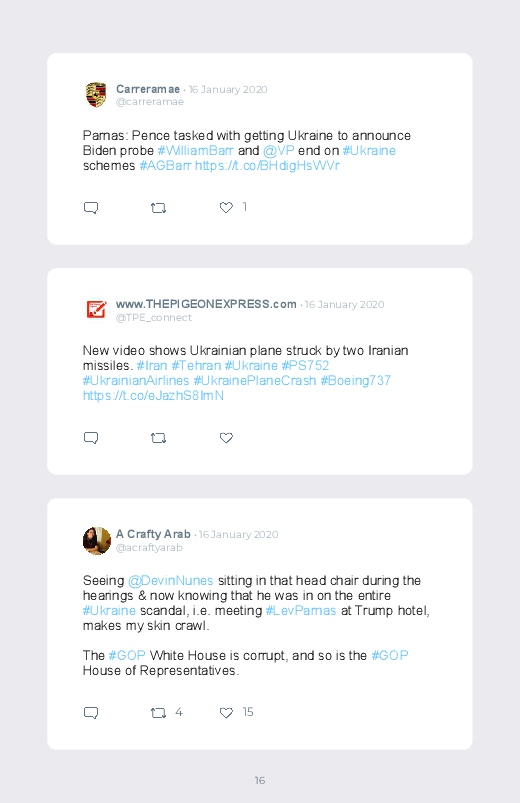Open the #UkrainePlaneCrash hashtag

(x=255, y=381)
